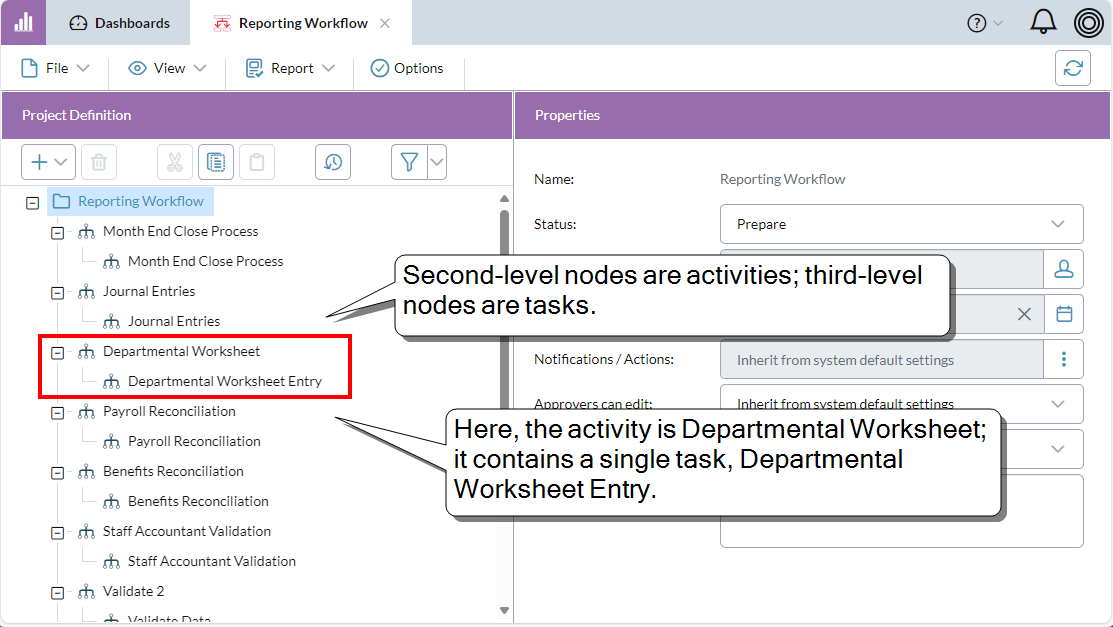Select the Month End Close Process child task
This screenshot has height=627, width=1113.
(x=205, y=261)
